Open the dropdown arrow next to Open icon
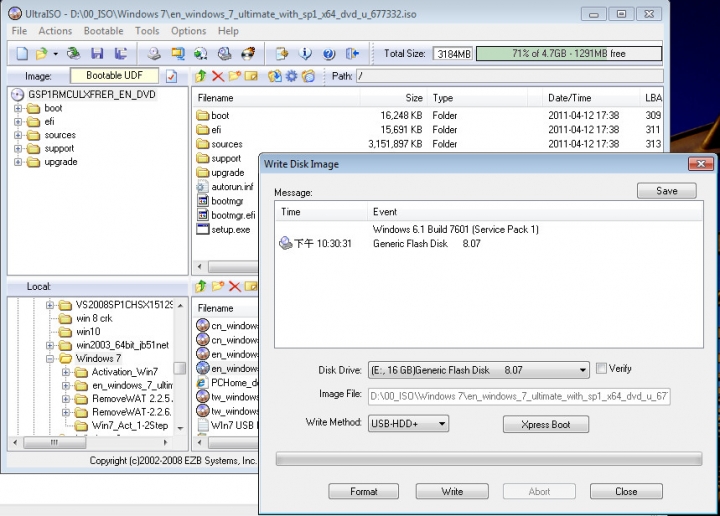The width and height of the screenshot is (720, 516). tap(56, 54)
